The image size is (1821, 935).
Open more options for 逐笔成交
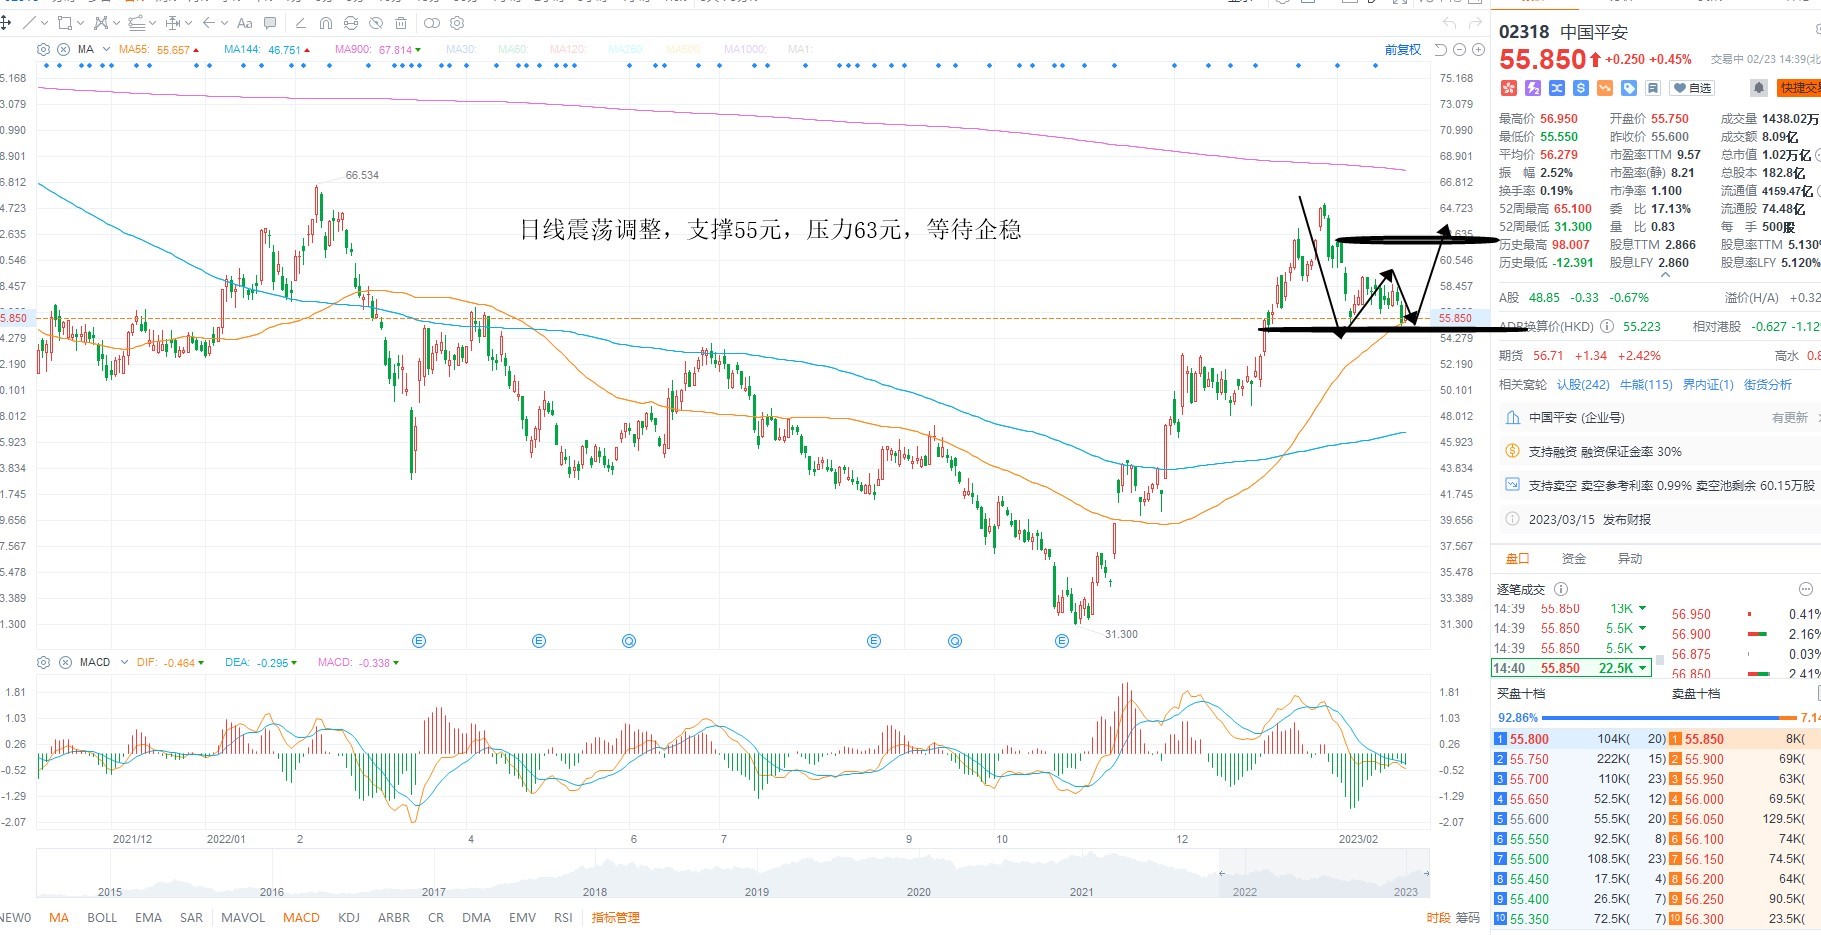point(1805,589)
